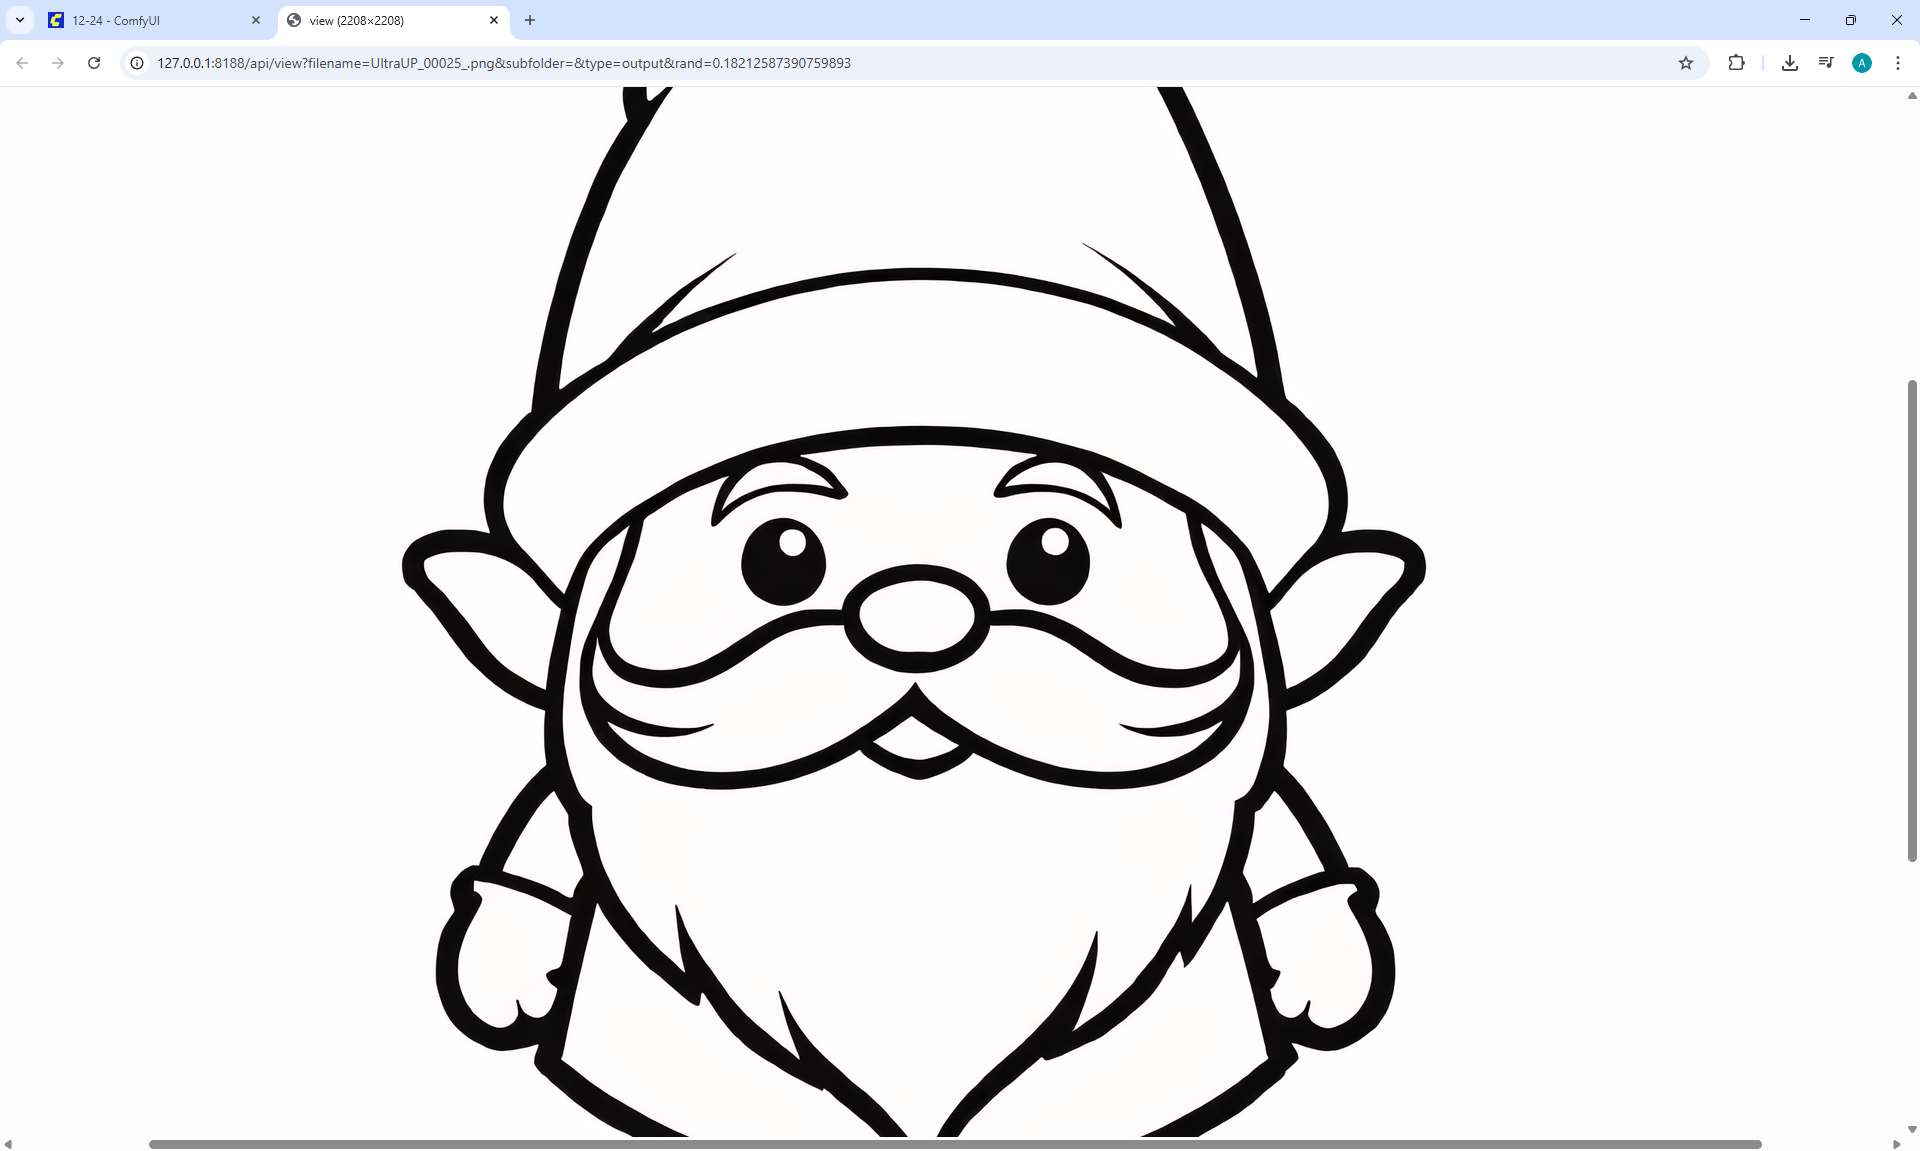Click the horizontal scrollbar thumb

pyautogui.click(x=955, y=1144)
